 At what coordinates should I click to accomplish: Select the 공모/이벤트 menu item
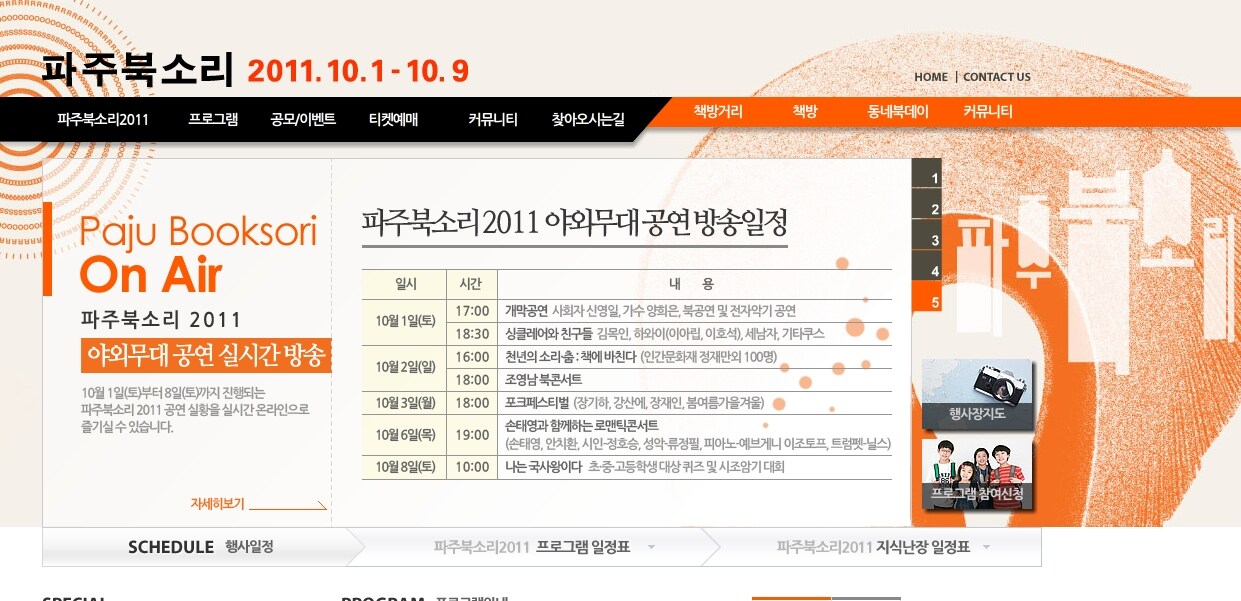(303, 120)
